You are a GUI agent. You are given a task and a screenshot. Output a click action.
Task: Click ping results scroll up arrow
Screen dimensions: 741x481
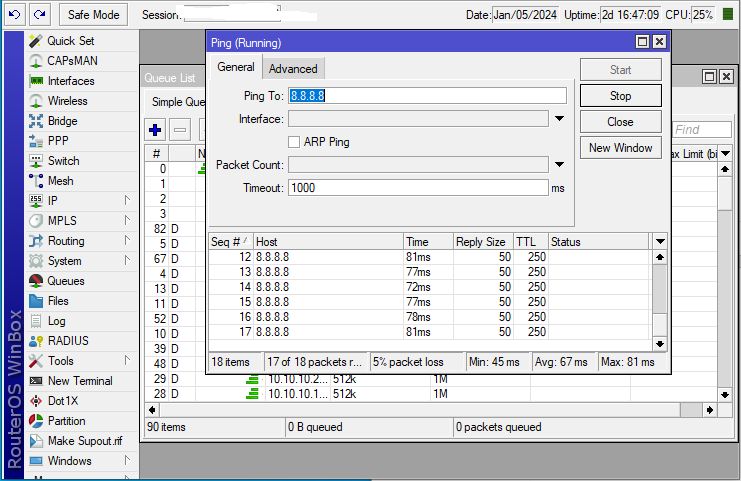[x=660, y=258]
